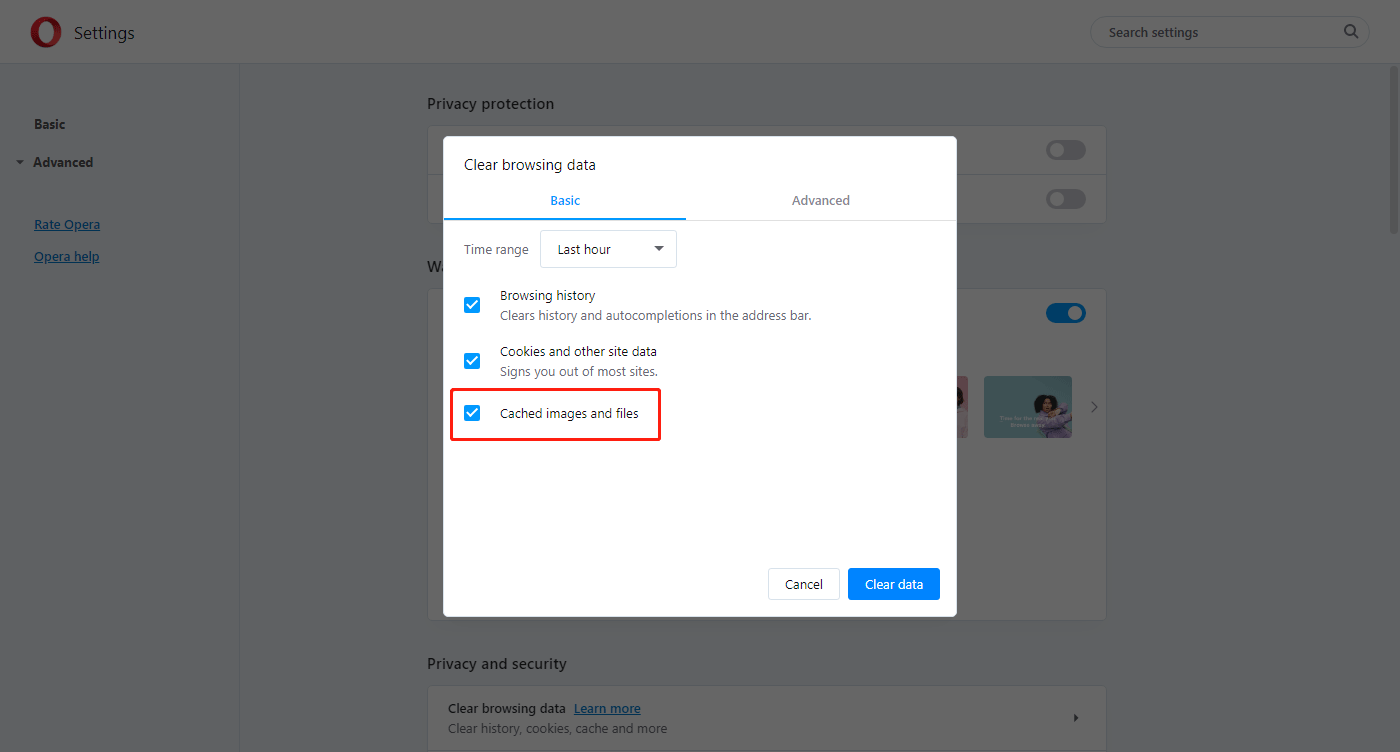1400x752 pixels.
Task: Enable the second Privacy protection toggle
Action: click(x=1065, y=198)
